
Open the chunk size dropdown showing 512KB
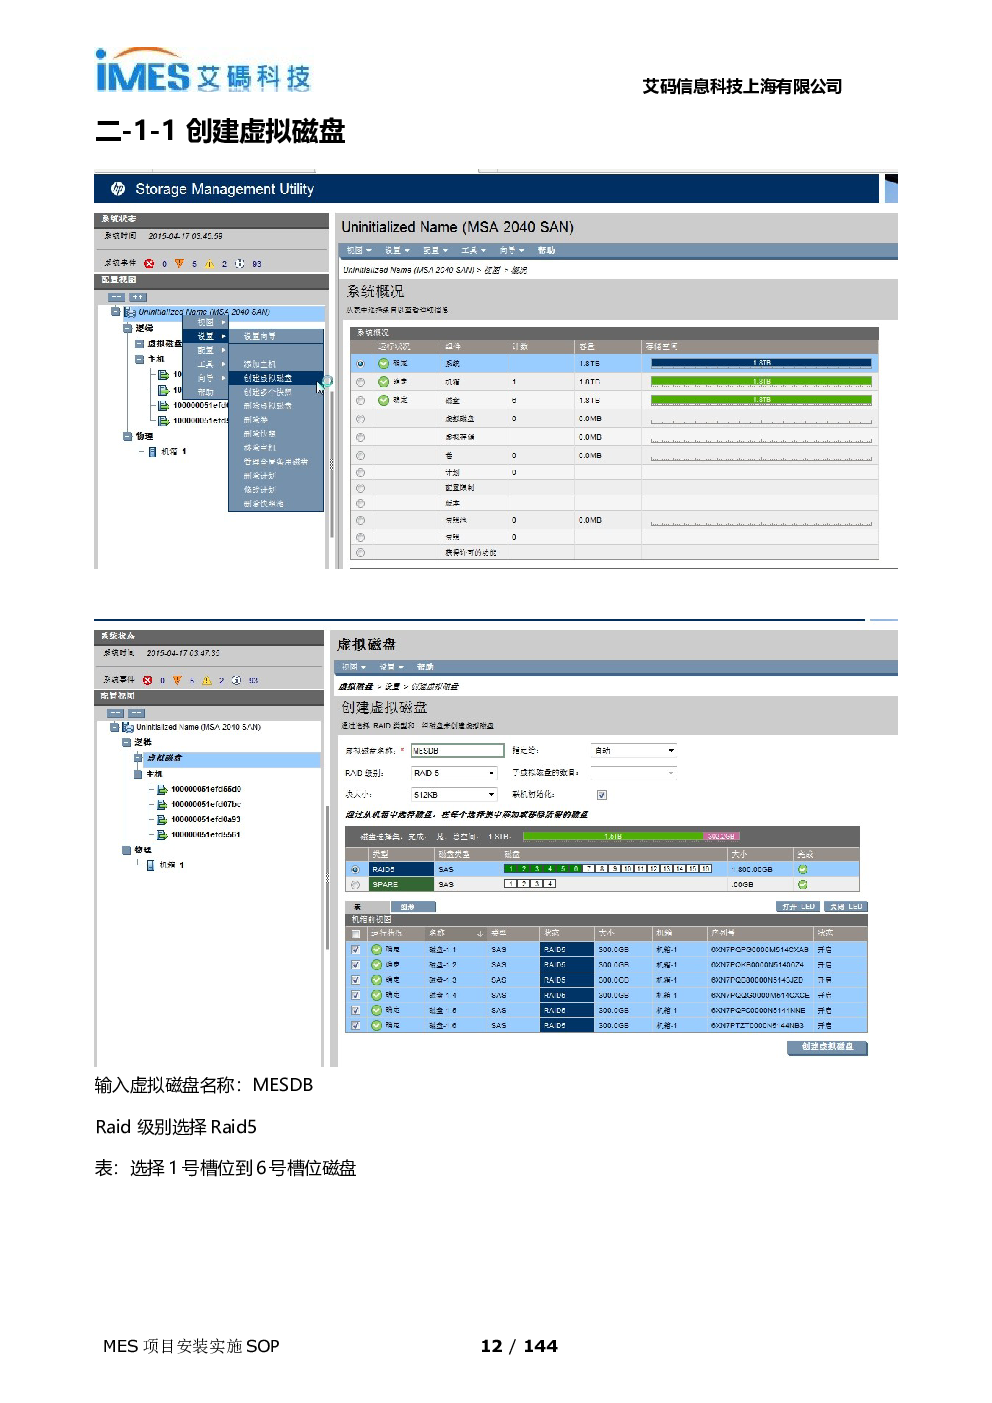(455, 795)
